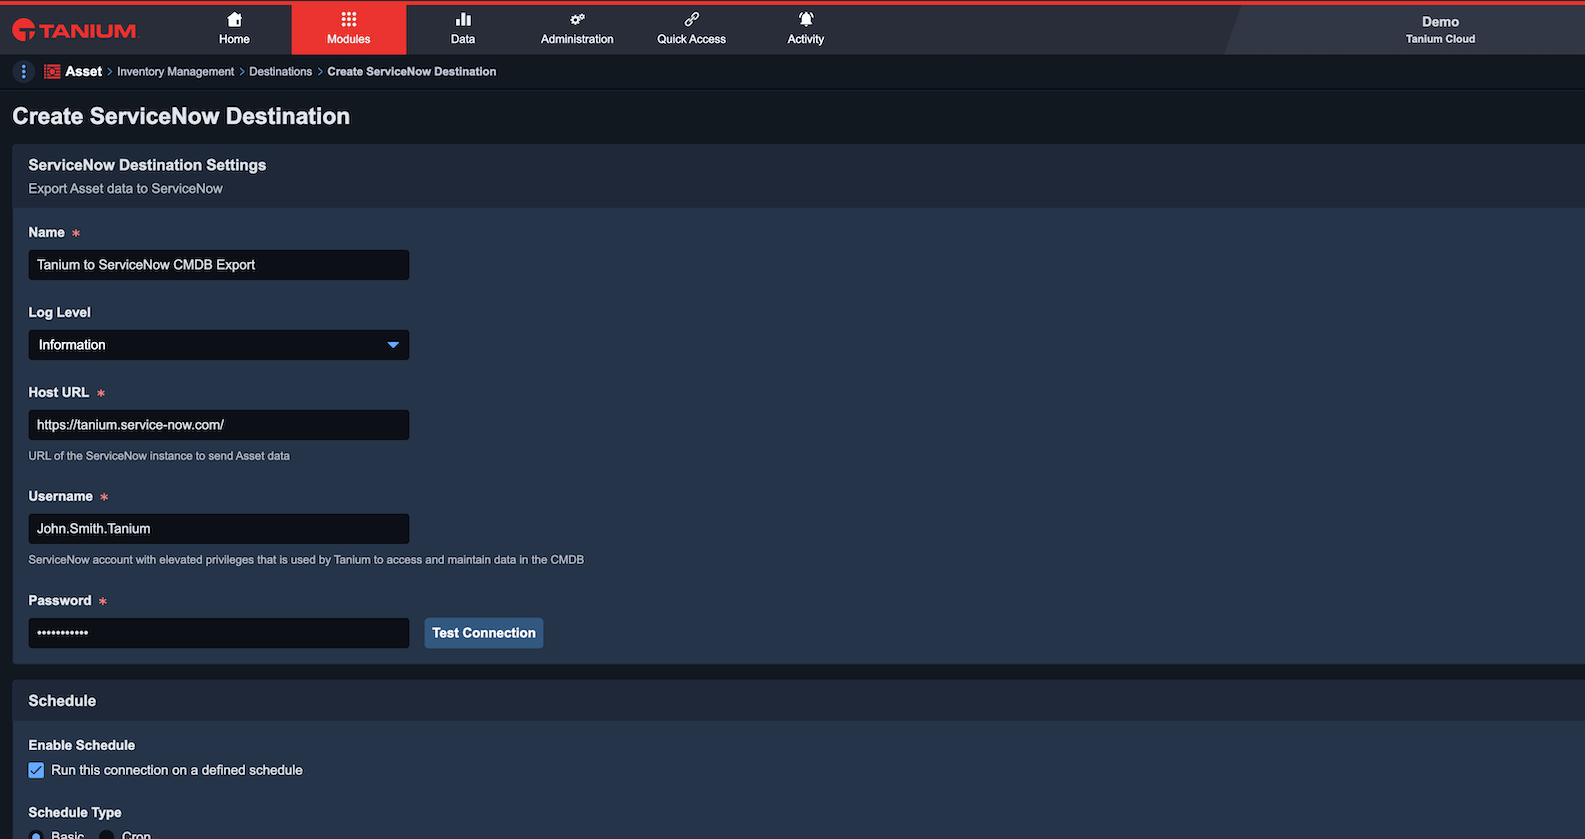Navigate to Inventory Management breadcrumb
The width and height of the screenshot is (1585, 839).
tap(175, 72)
